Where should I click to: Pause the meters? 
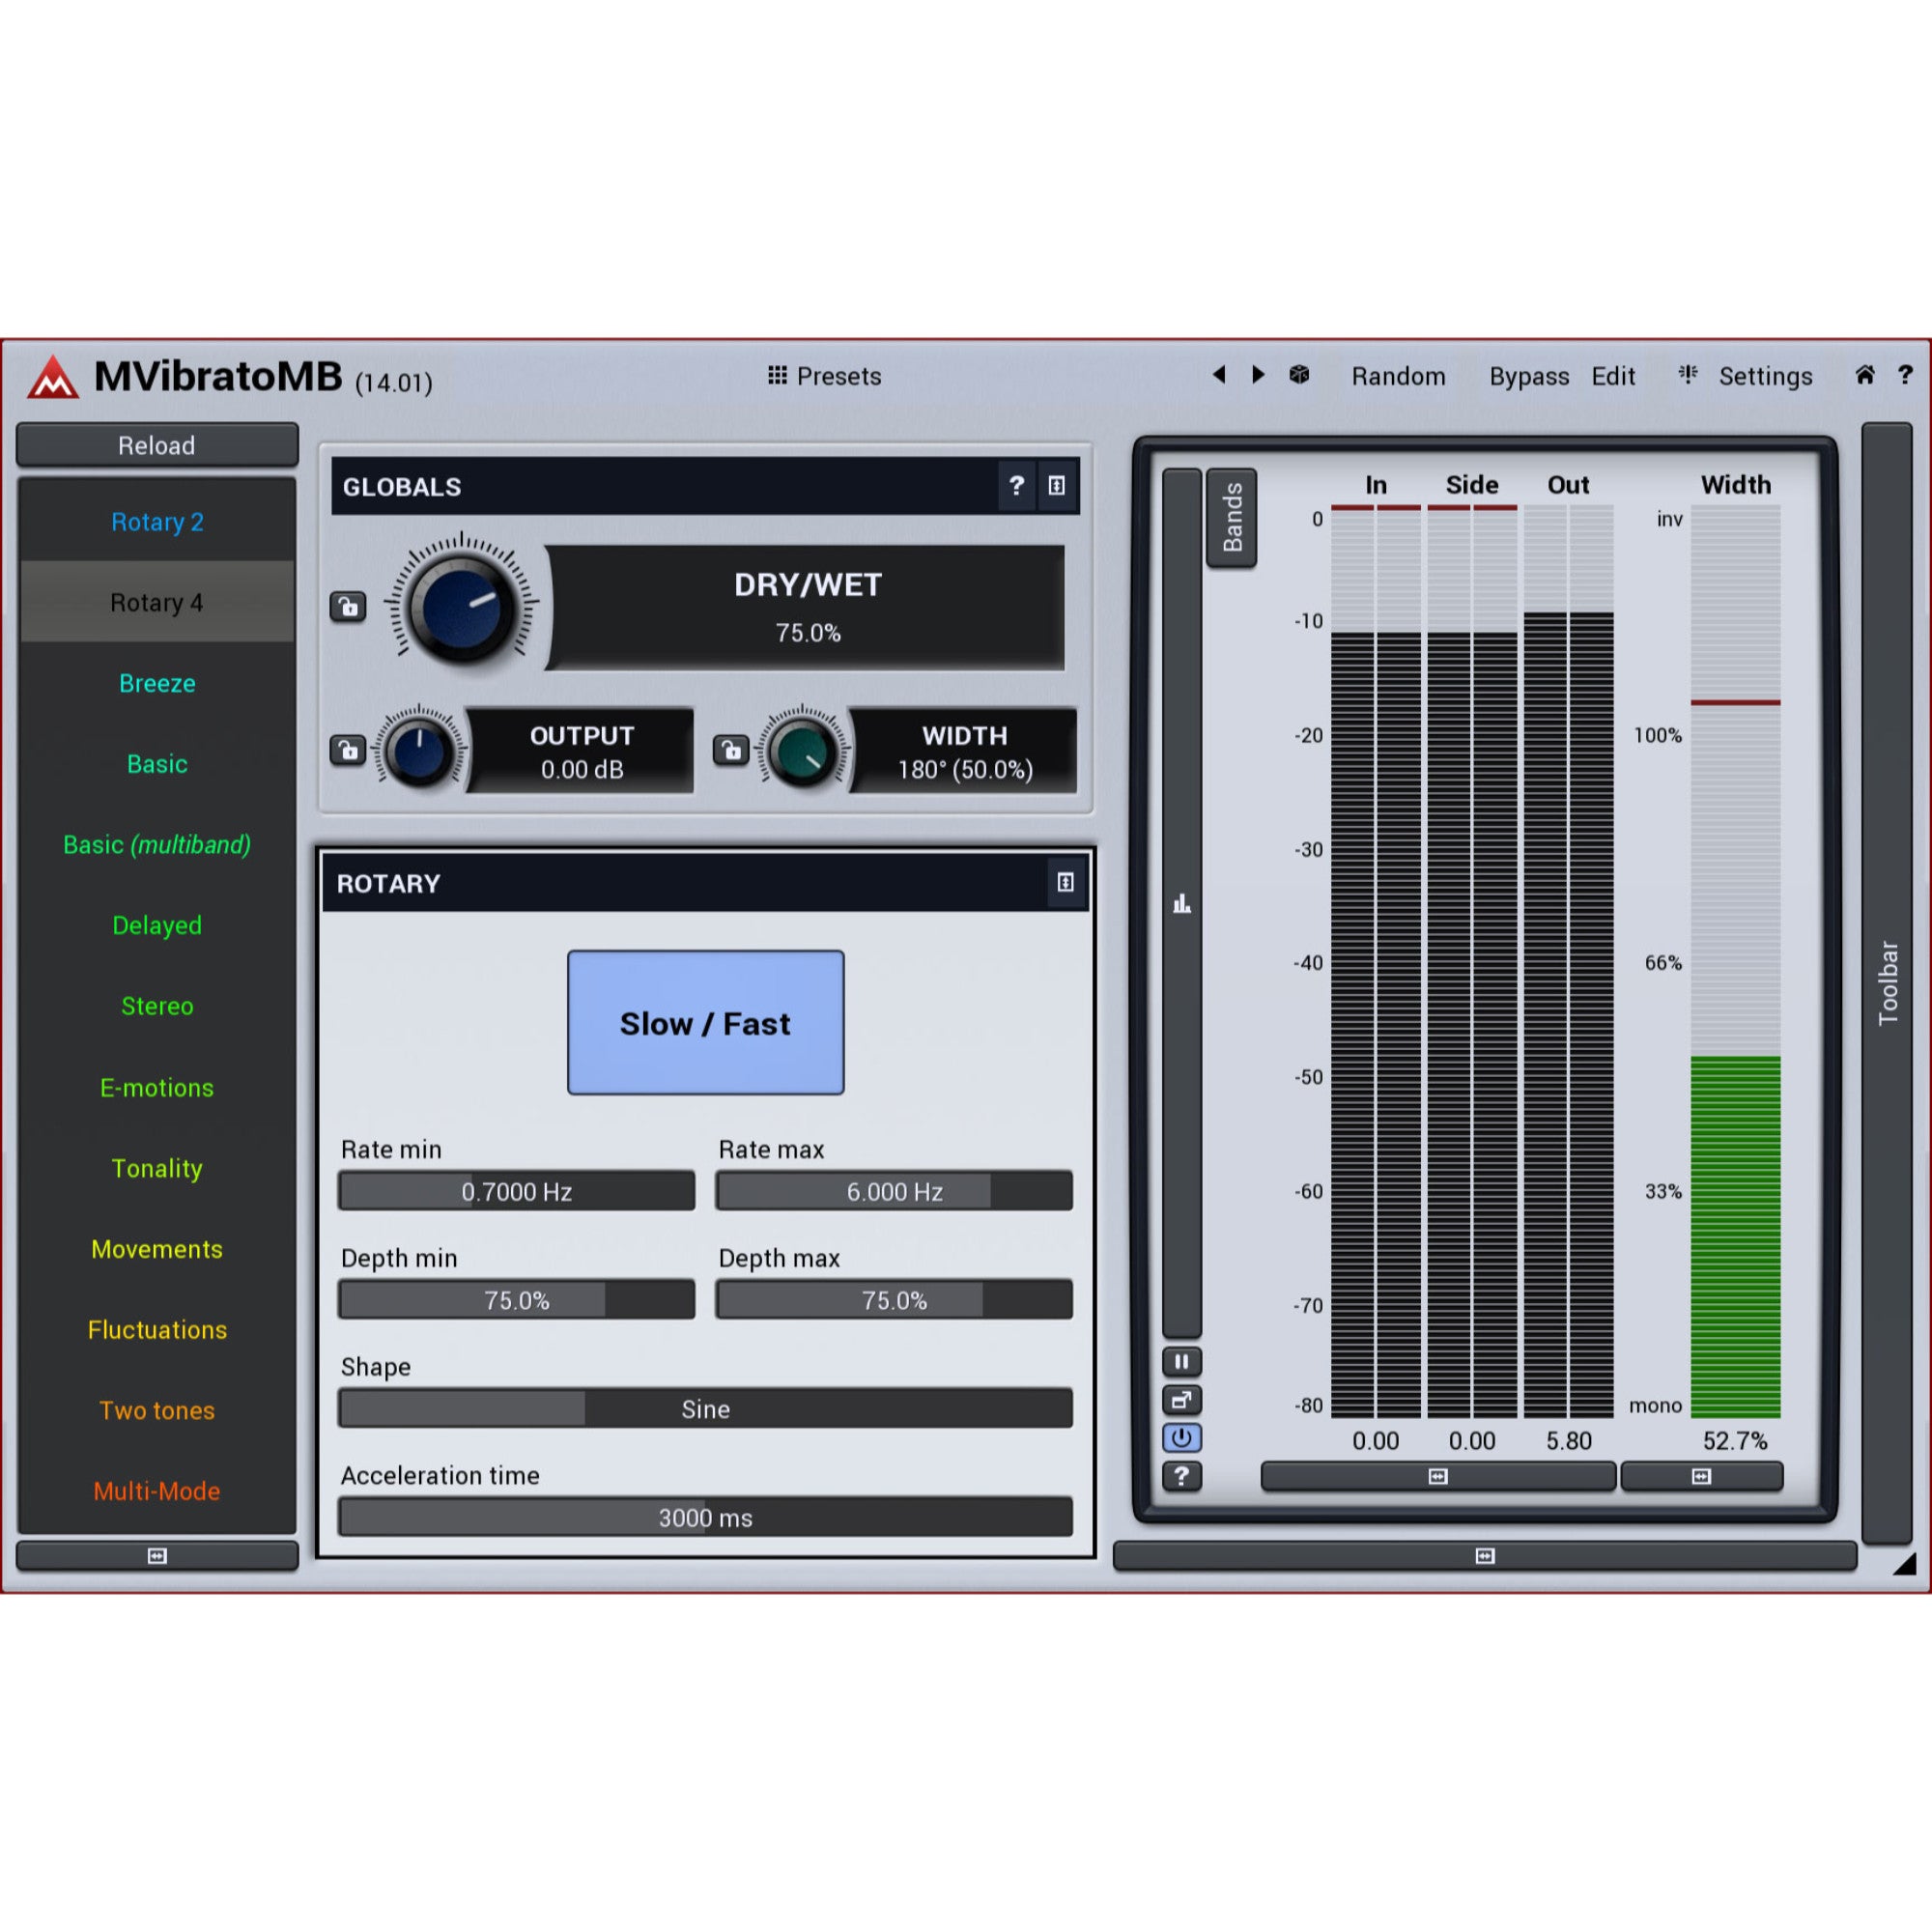tap(1182, 1361)
